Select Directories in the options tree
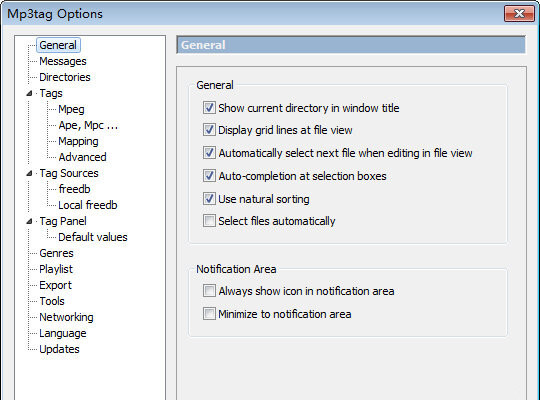 click(x=65, y=77)
